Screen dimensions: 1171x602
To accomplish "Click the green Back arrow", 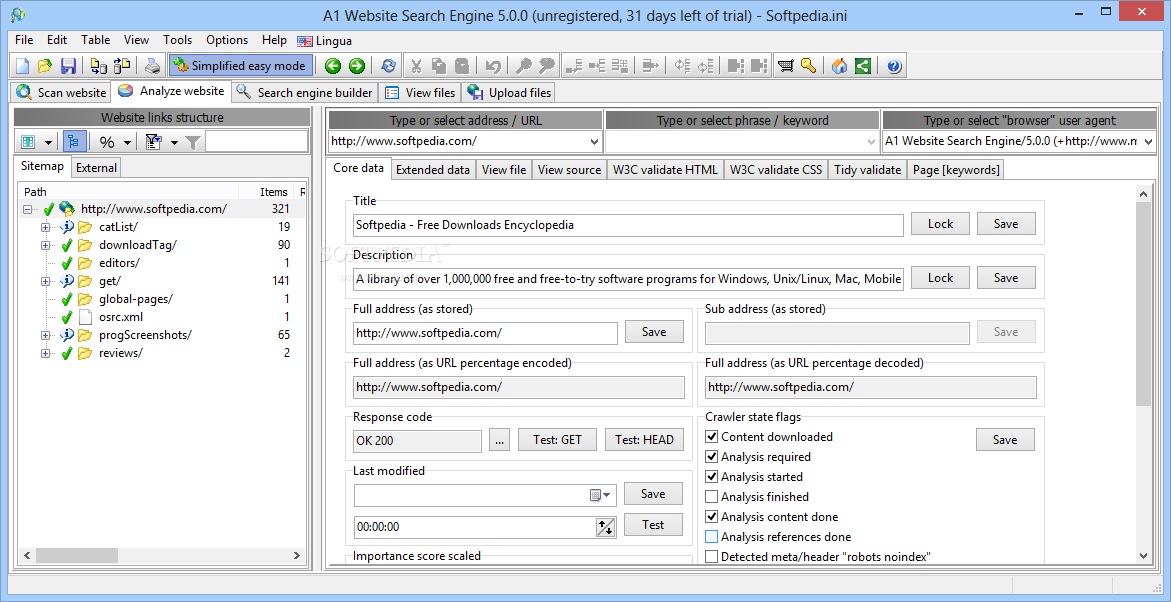I will pos(333,66).
